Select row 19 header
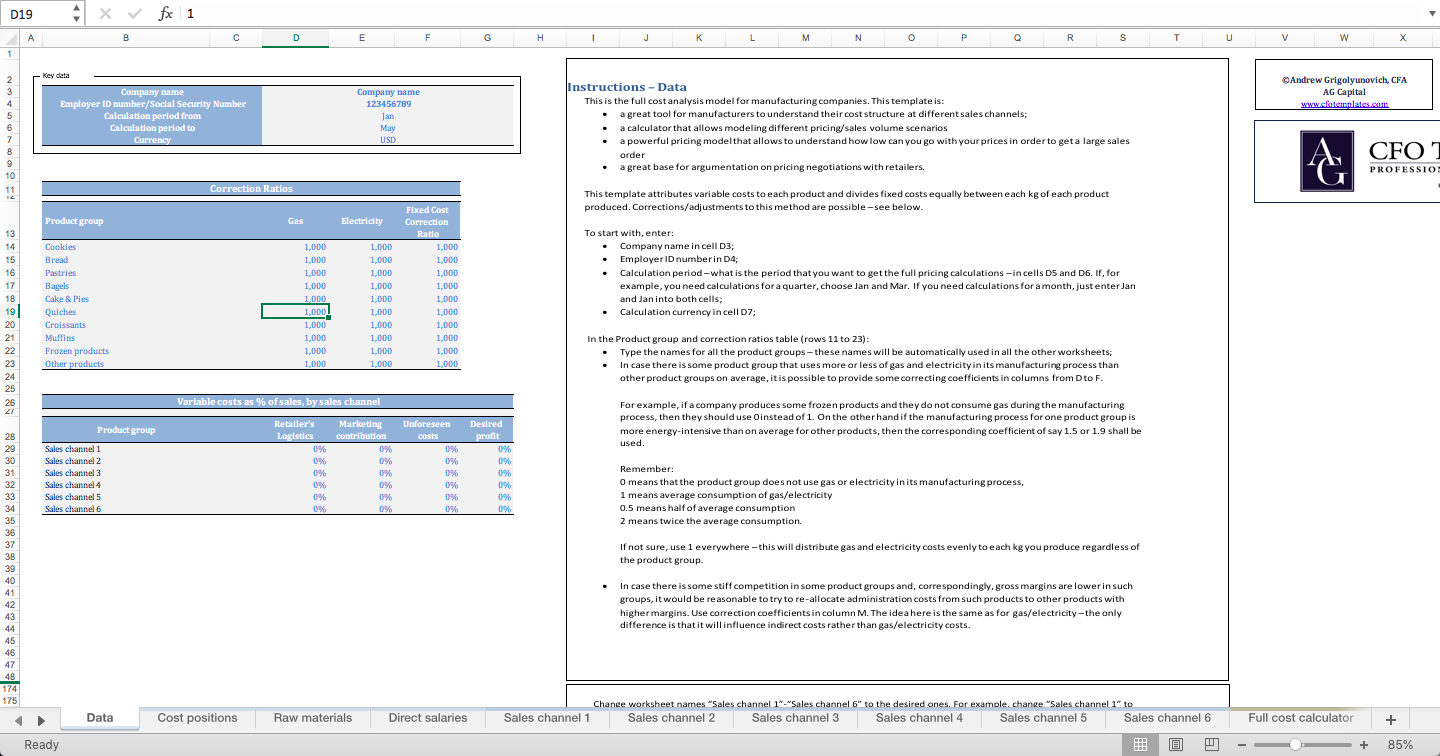This screenshot has height=756, width=1440. click(x=9, y=311)
